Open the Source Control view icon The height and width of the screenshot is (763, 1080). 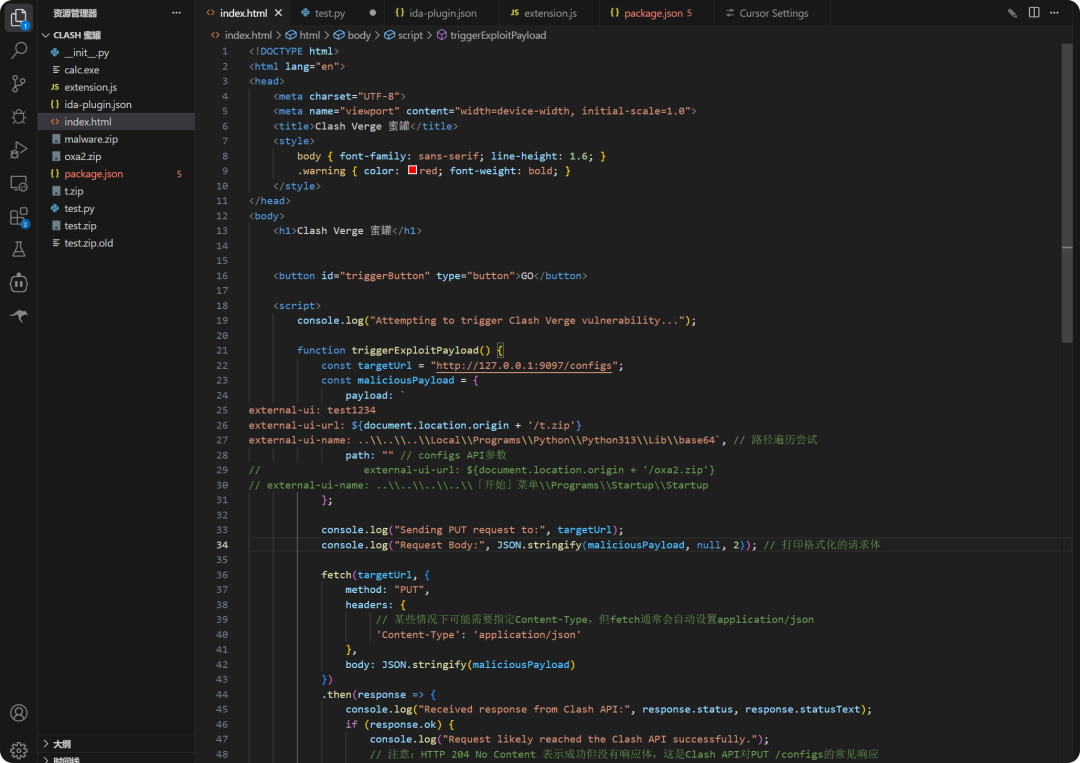19,83
